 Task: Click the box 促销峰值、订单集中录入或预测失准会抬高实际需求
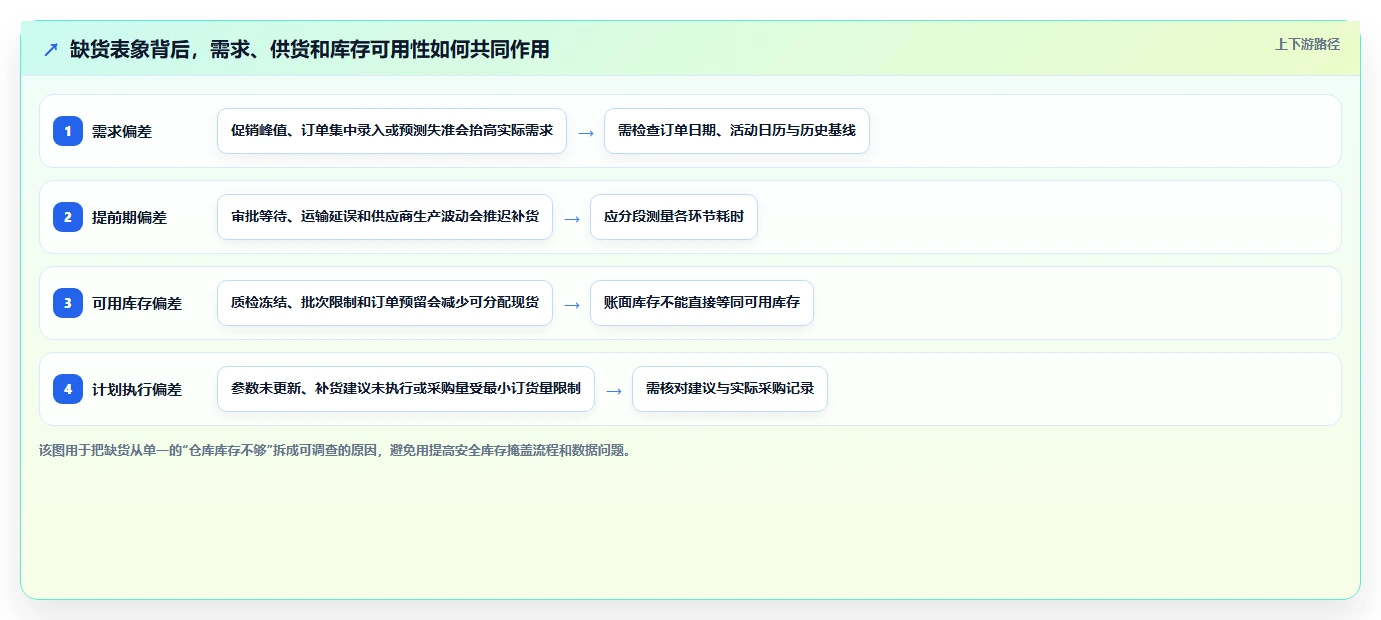point(392,131)
